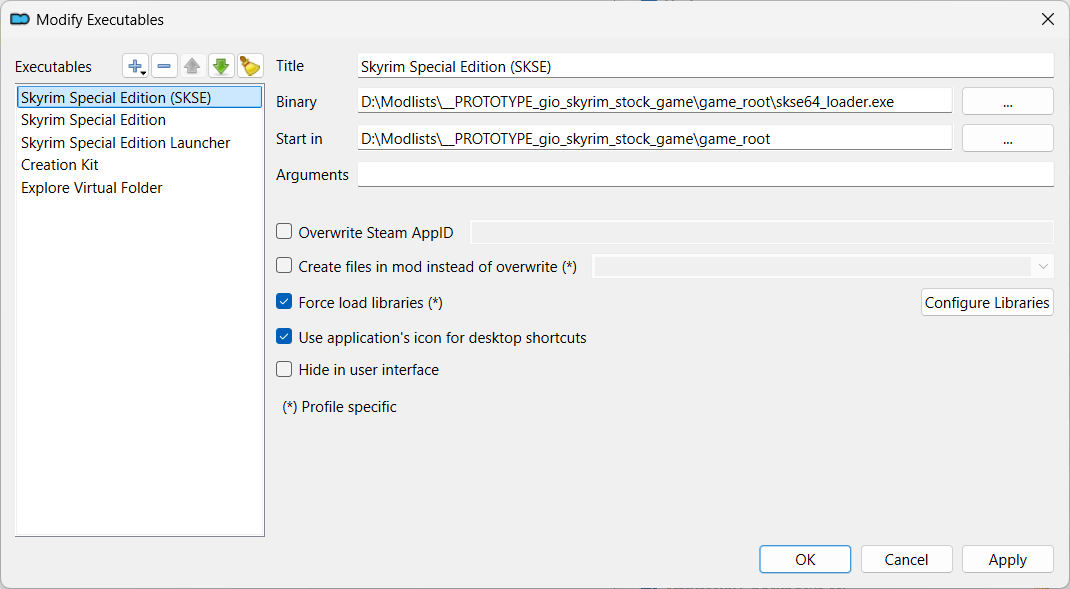Confirm changes with OK button
The width and height of the screenshot is (1070, 589).
click(805, 560)
